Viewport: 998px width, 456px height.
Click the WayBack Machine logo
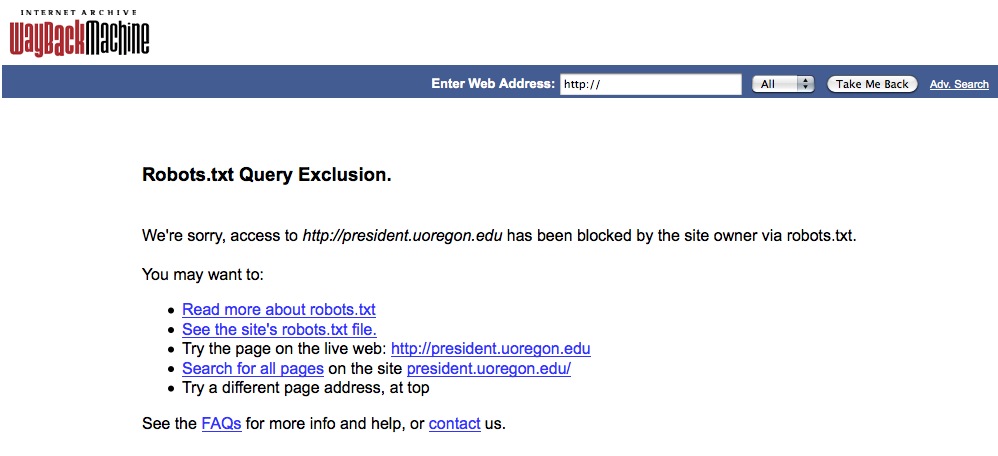click(x=80, y=37)
